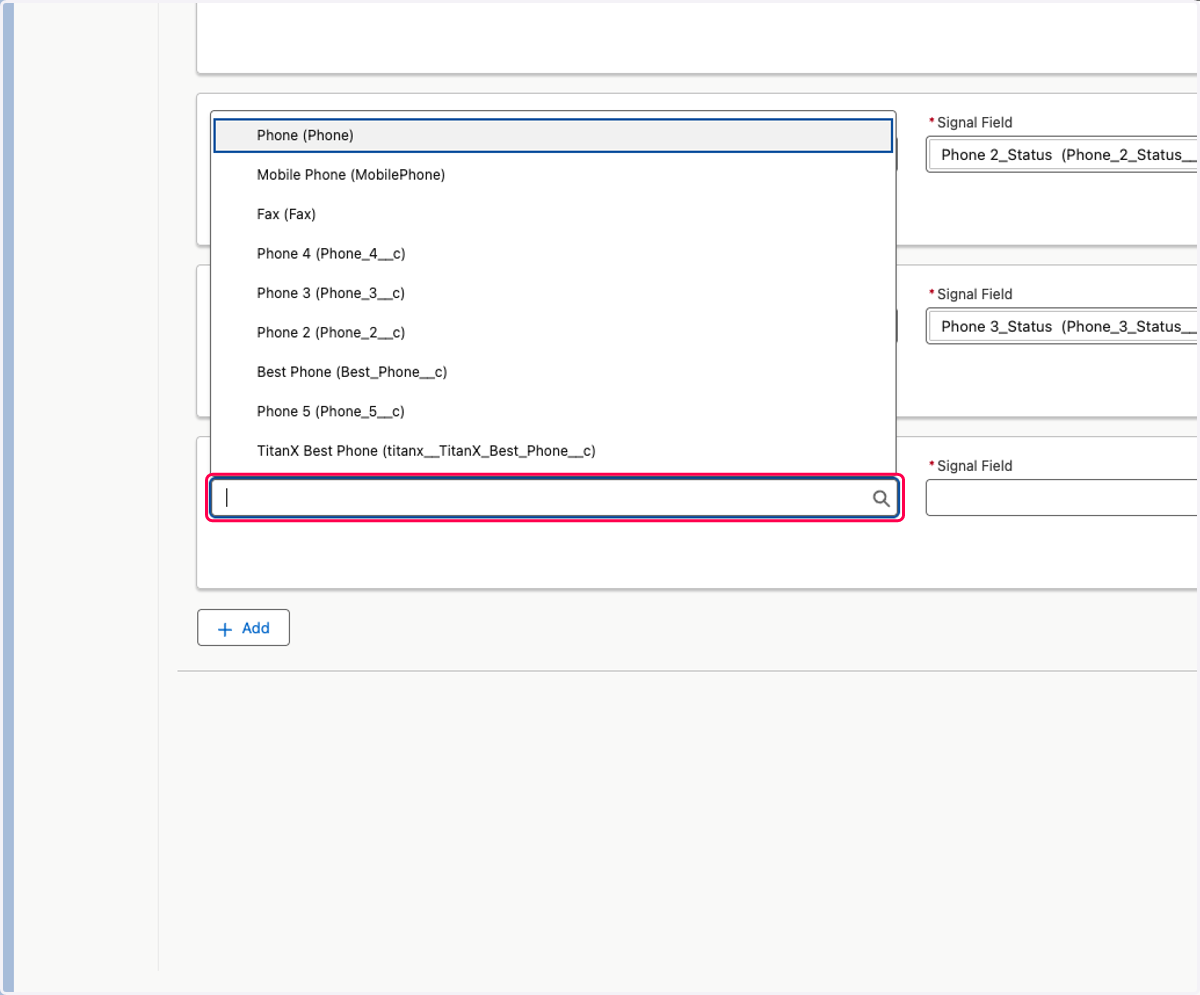Viewport: 1200px width, 995px height.
Task: Open Phone 3_Status Signal Field combo box
Action: click(1062, 327)
